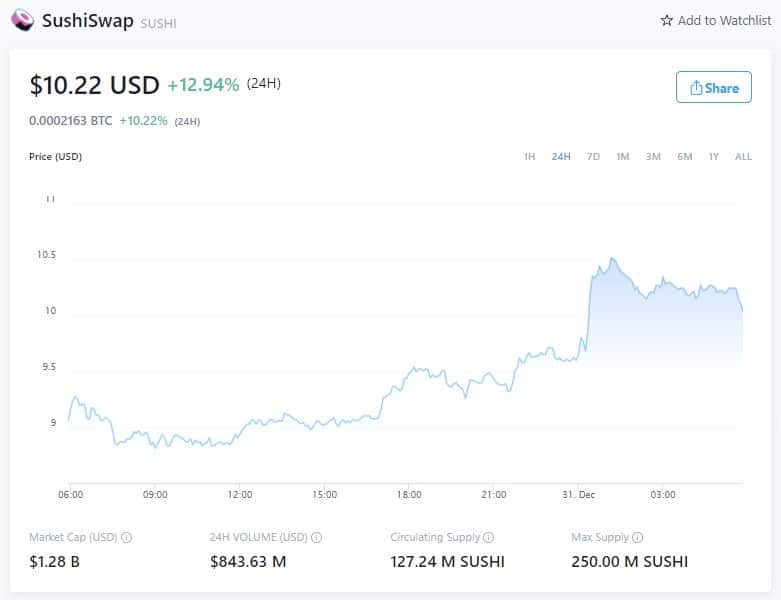Image resolution: width=781 pixels, height=600 pixels.
Task: Click the 18:00 time axis label
Action: [409, 494]
